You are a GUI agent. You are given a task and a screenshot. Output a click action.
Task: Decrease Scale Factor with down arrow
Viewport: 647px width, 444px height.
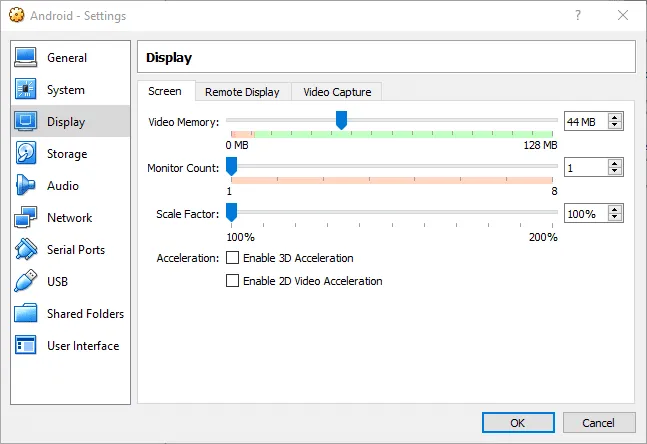coord(614,218)
